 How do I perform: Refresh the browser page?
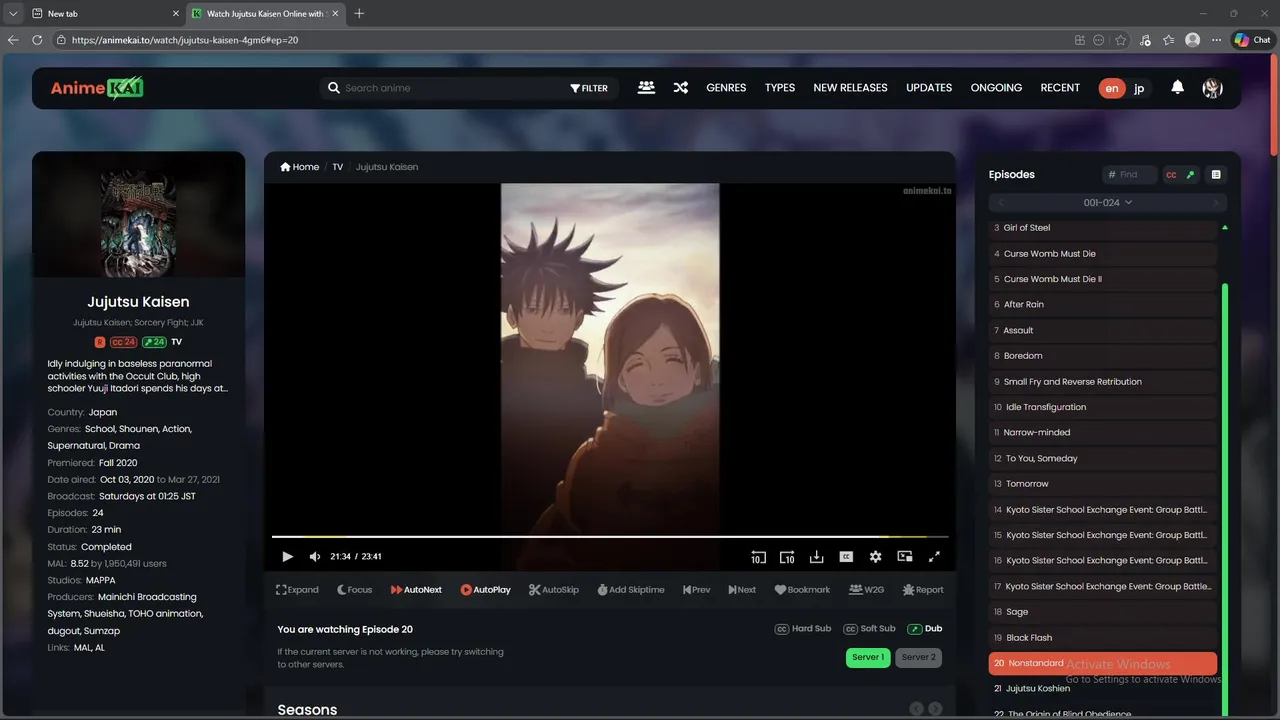coord(37,40)
